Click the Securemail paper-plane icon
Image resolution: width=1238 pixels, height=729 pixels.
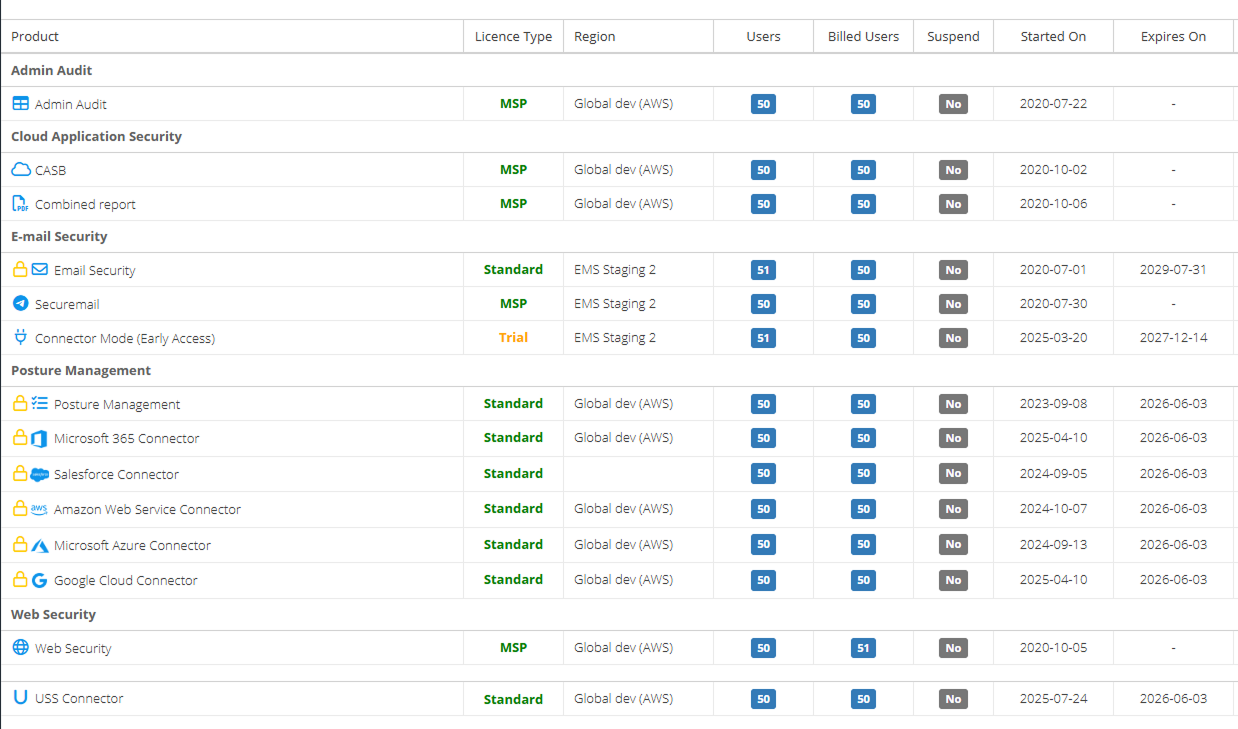tap(20, 303)
